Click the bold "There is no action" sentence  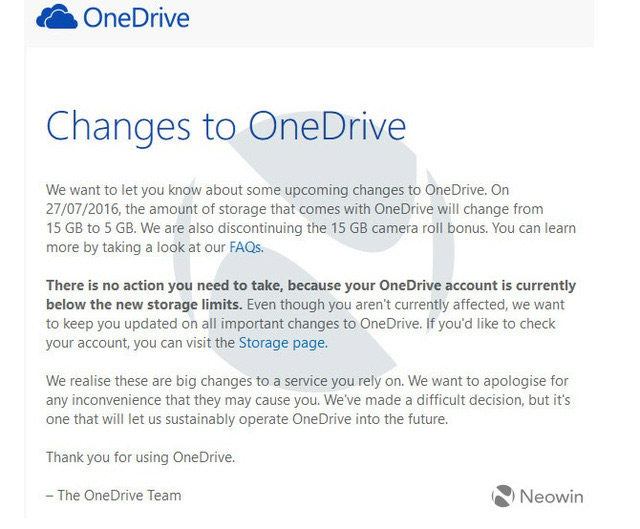200,286
